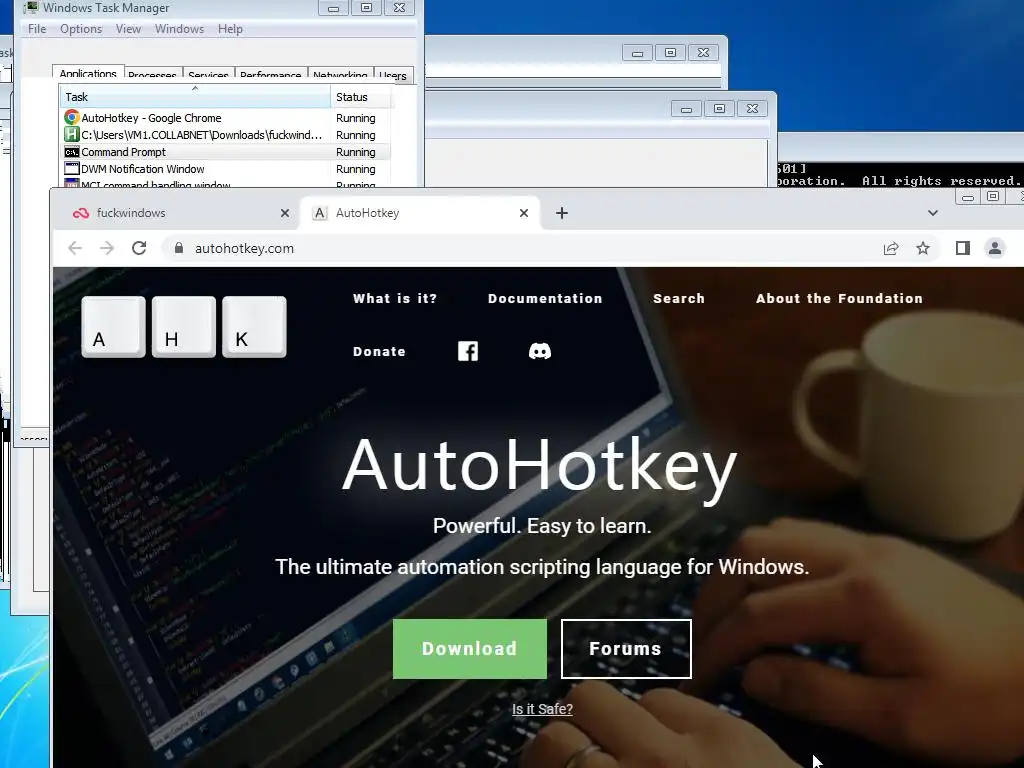Click the H keycap logo
1024x768 pixels.
[184, 327]
